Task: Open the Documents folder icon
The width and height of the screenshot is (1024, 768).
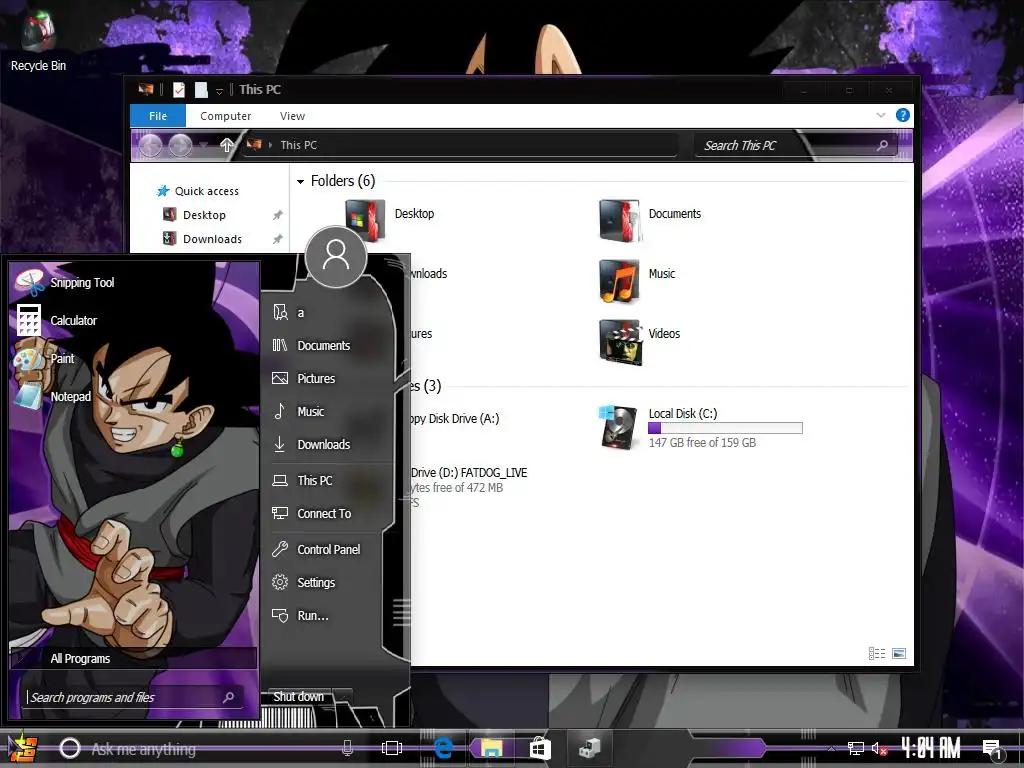Action: point(619,220)
